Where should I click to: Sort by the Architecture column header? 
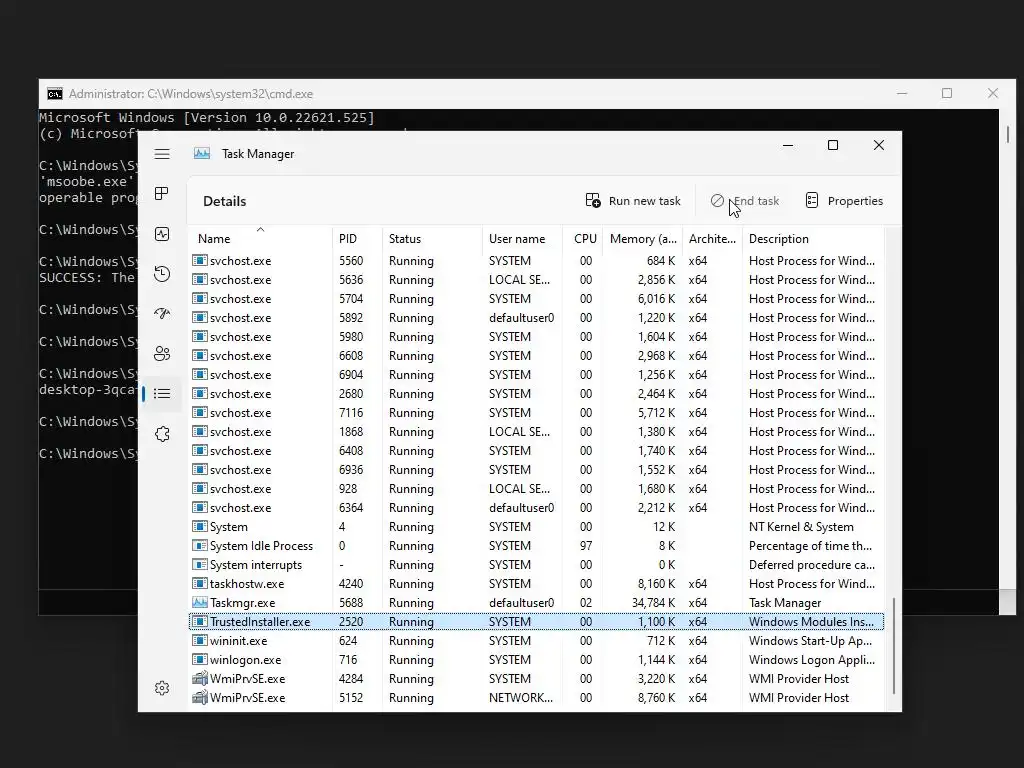(712, 238)
